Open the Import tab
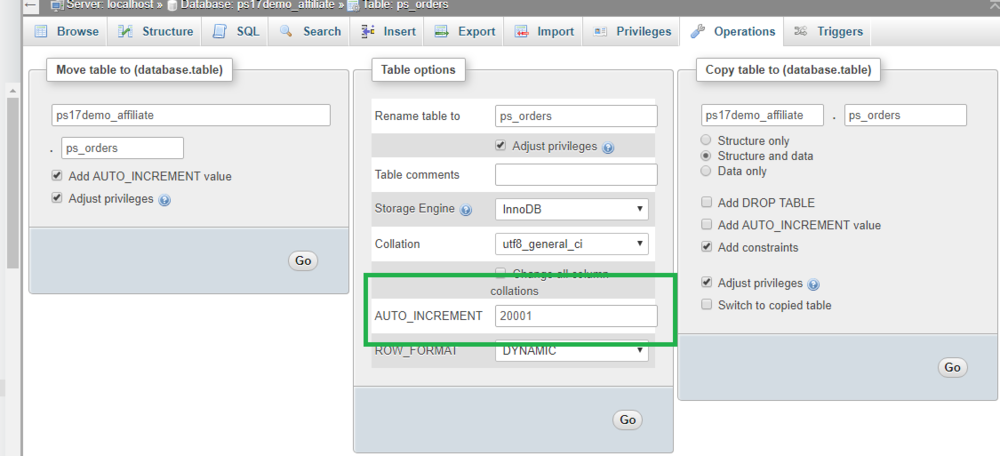Screen dimensions: 1000x456 (x=544, y=31)
